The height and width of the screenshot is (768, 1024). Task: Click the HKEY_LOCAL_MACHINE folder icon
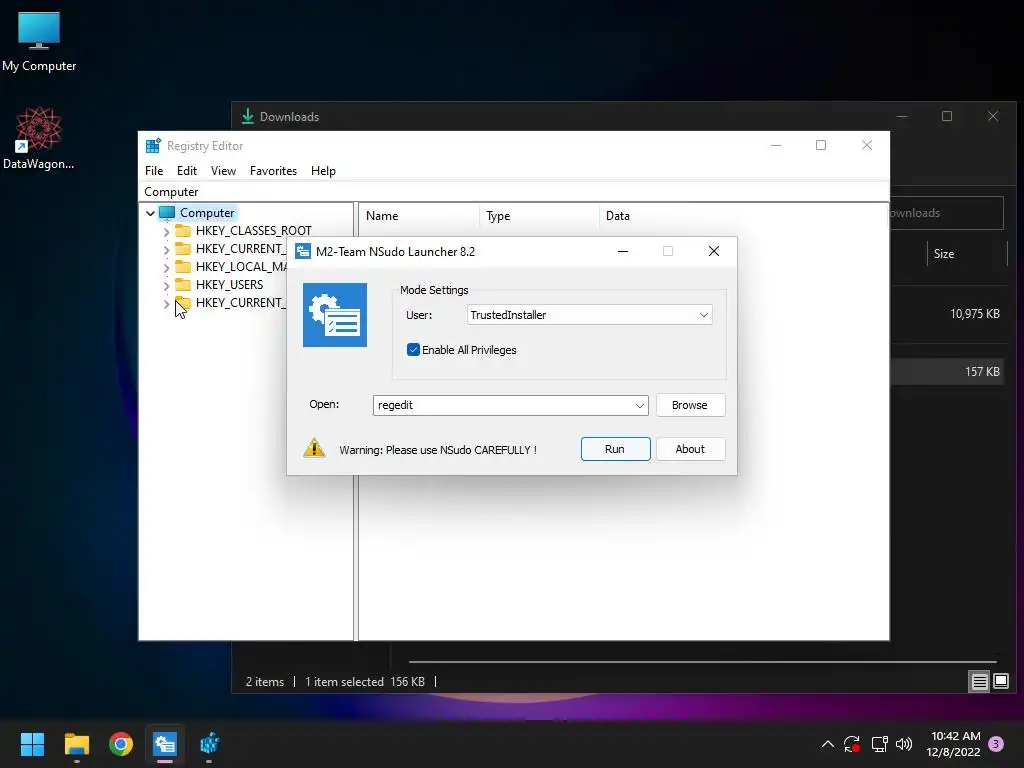coord(184,266)
